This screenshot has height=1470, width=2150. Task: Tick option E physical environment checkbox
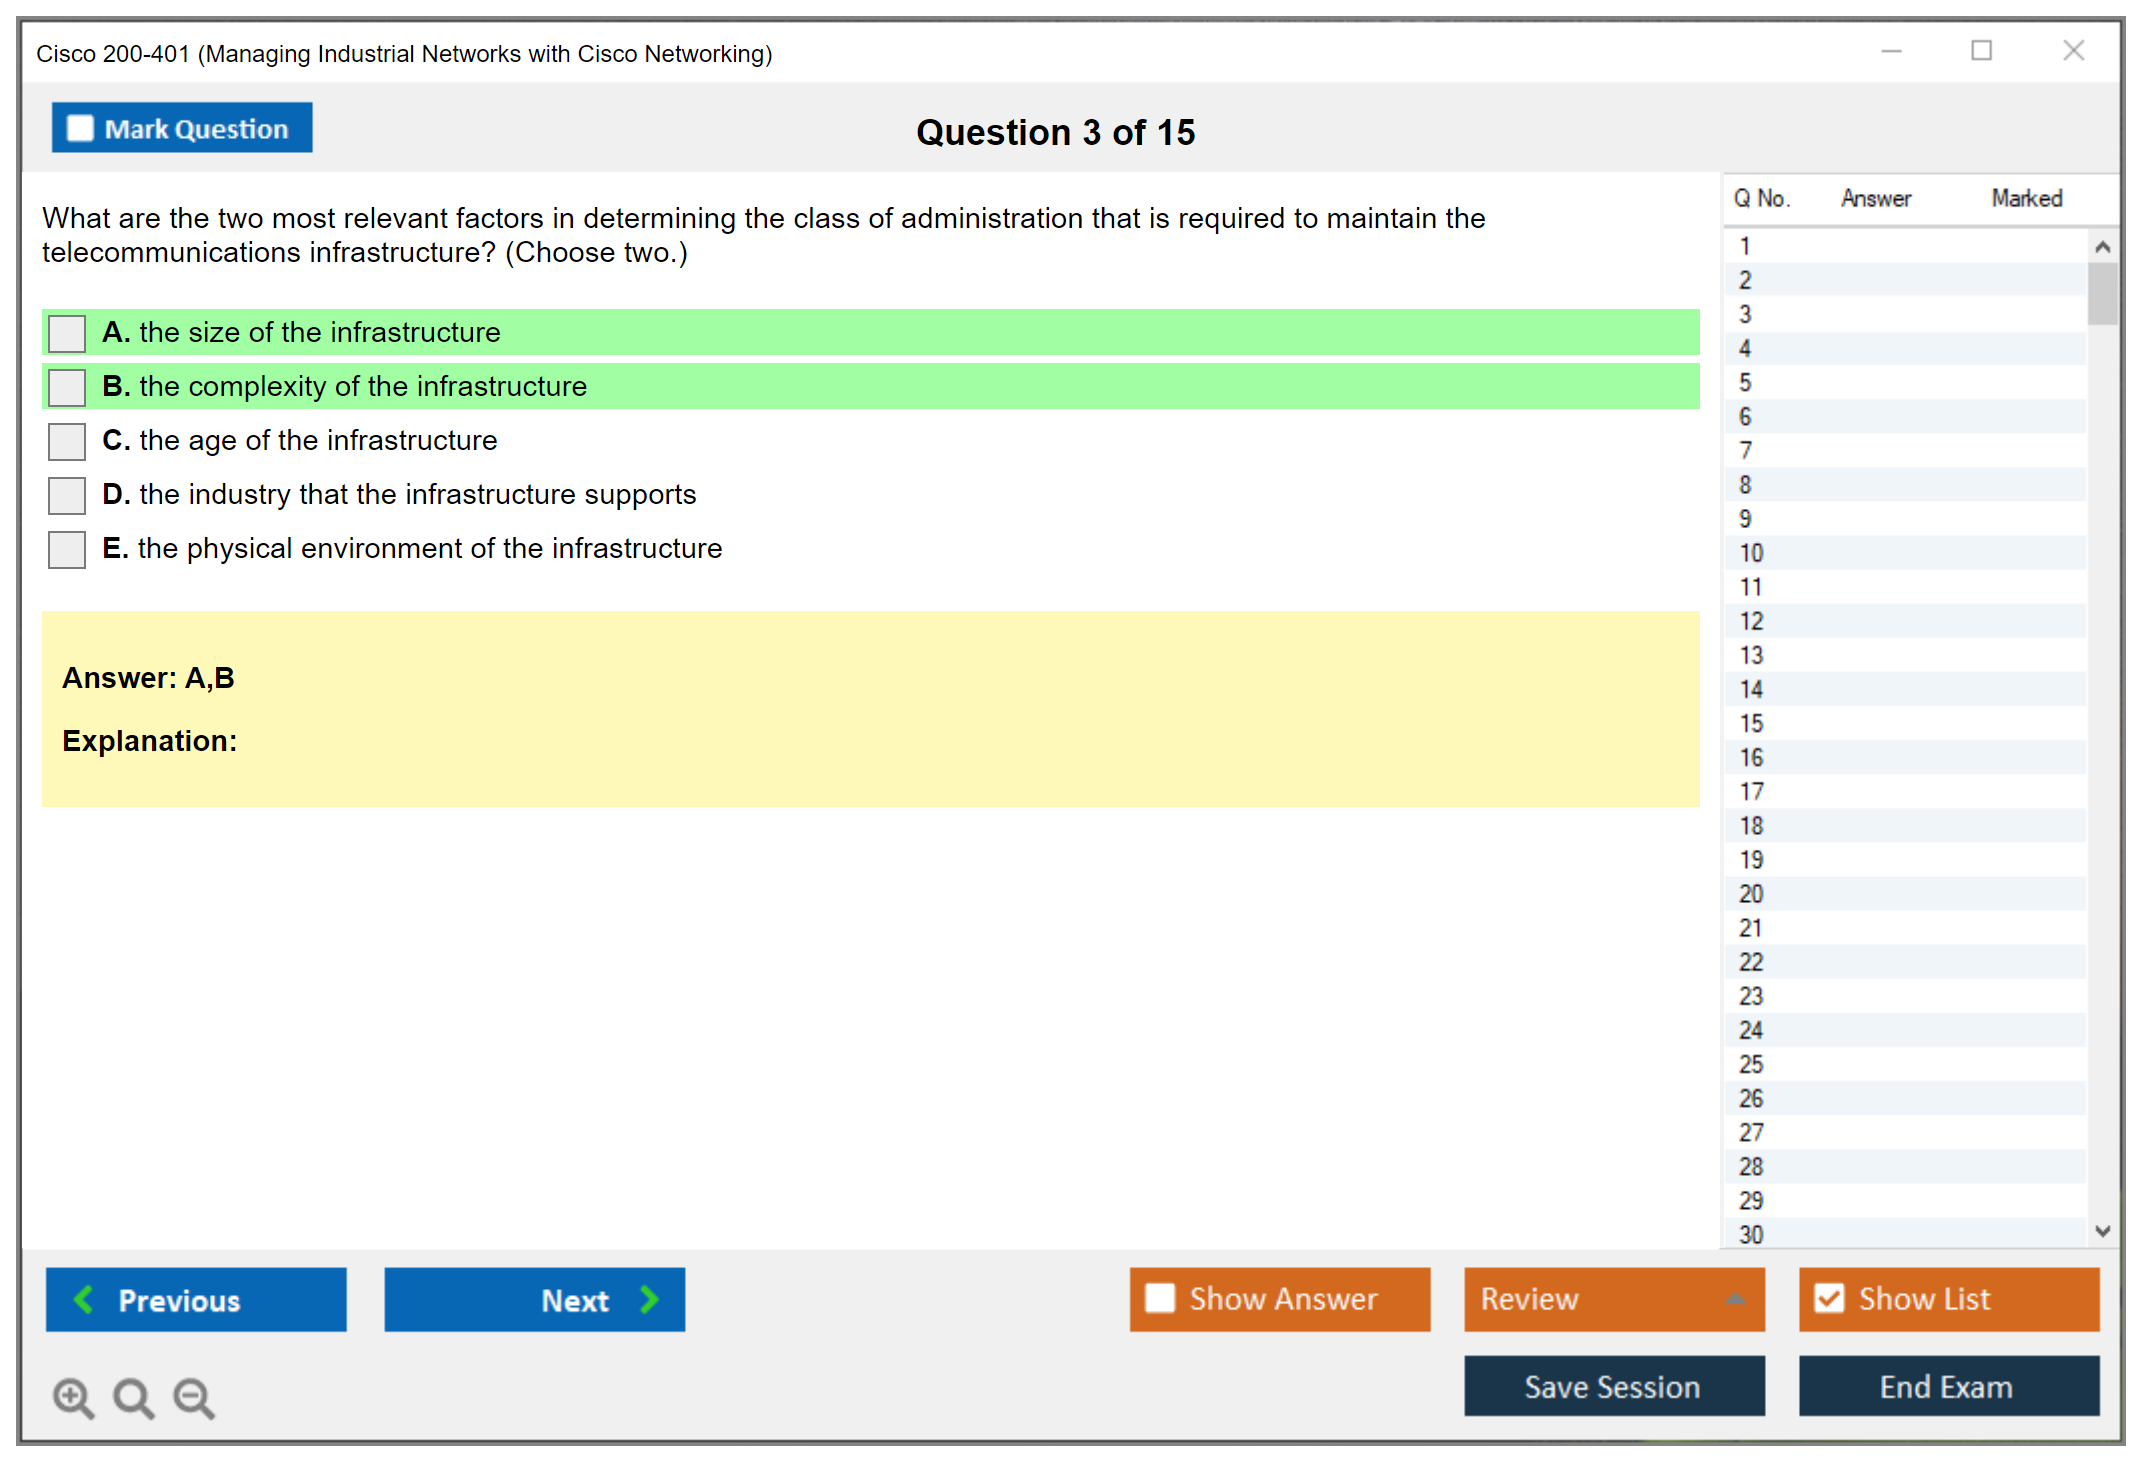coord(67,549)
